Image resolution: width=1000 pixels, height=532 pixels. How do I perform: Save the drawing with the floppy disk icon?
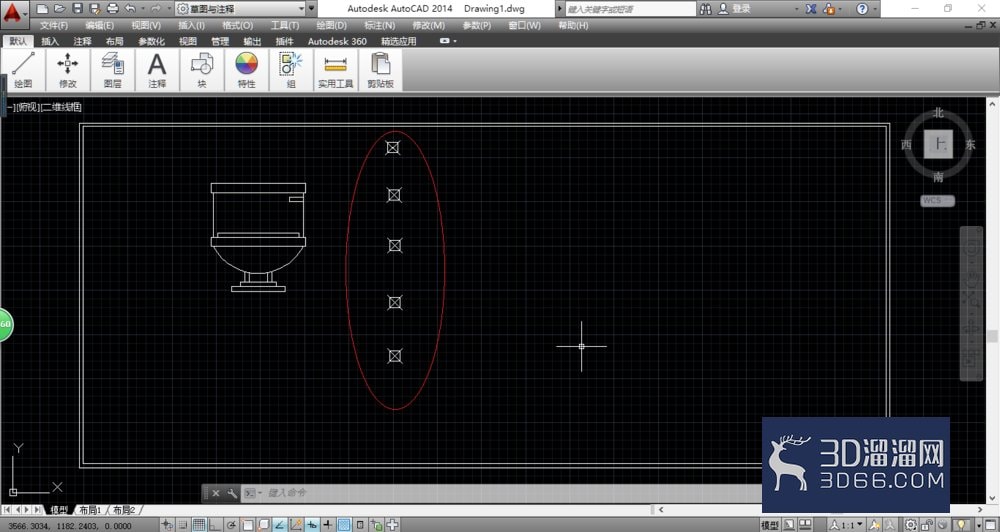(x=77, y=9)
